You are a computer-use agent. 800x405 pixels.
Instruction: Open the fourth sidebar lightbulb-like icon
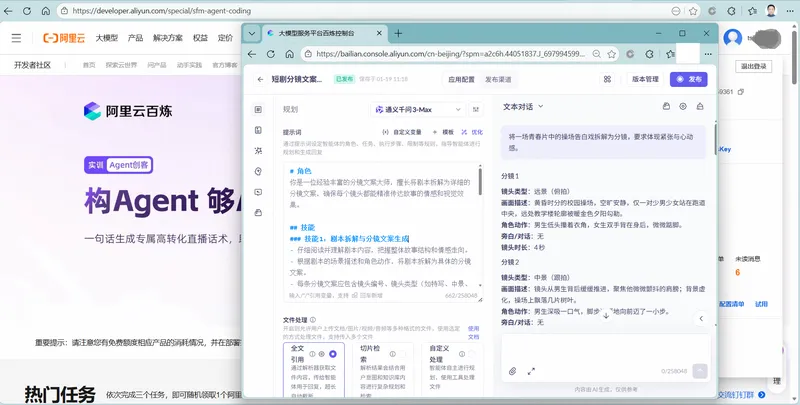pyautogui.click(x=258, y=171)
